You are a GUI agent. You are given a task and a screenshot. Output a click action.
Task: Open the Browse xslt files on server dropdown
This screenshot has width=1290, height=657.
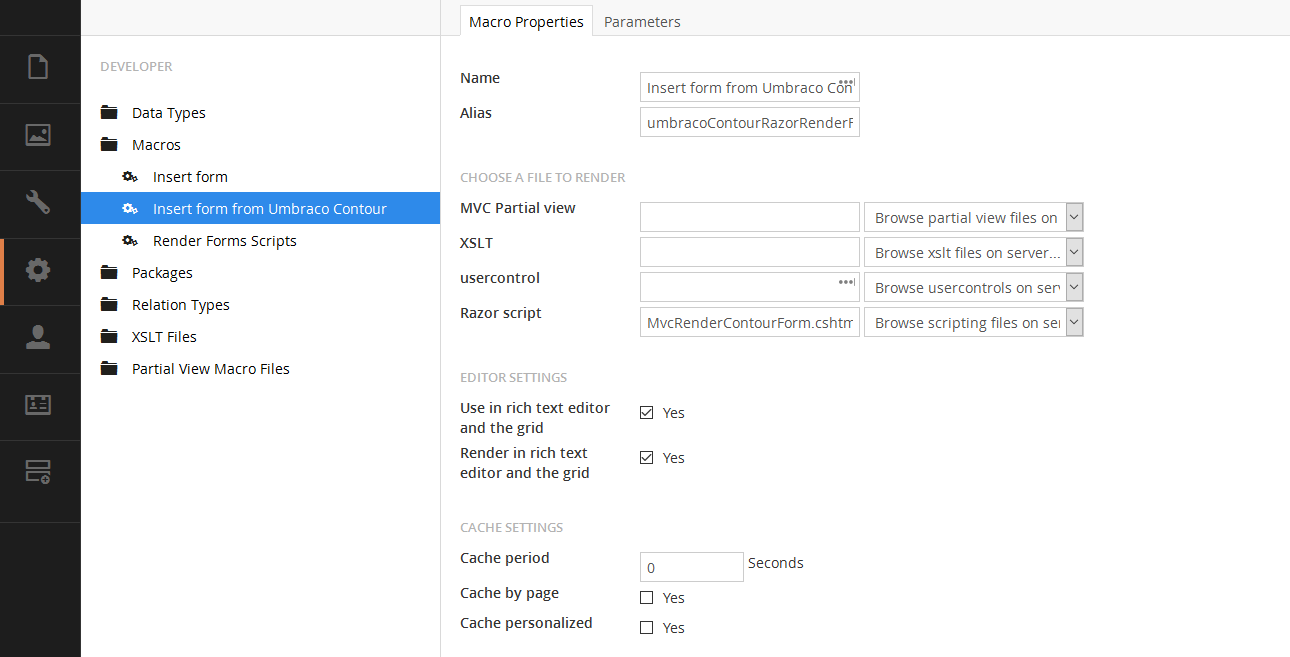974,252
